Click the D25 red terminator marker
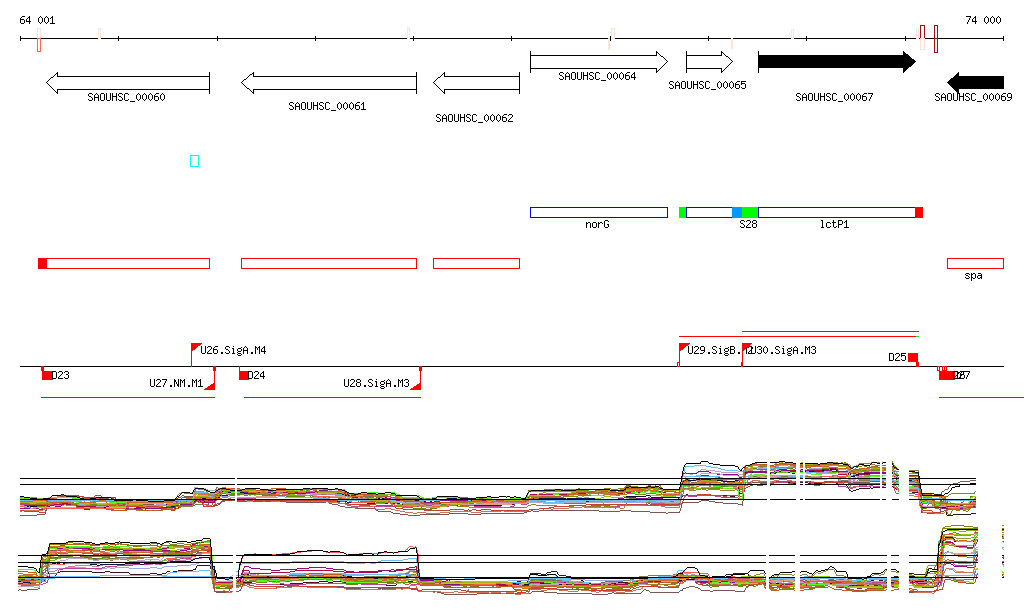 [x=912, y=358]
